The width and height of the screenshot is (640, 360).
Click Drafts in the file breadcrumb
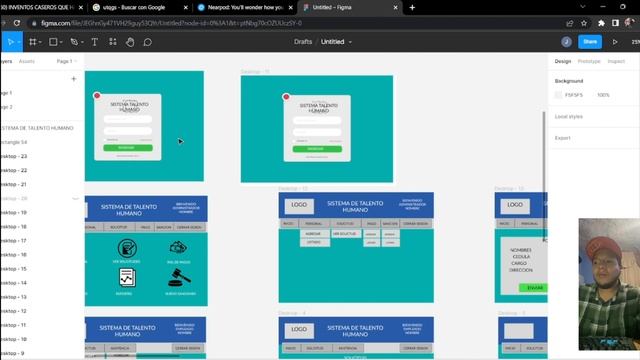(303, 42)
